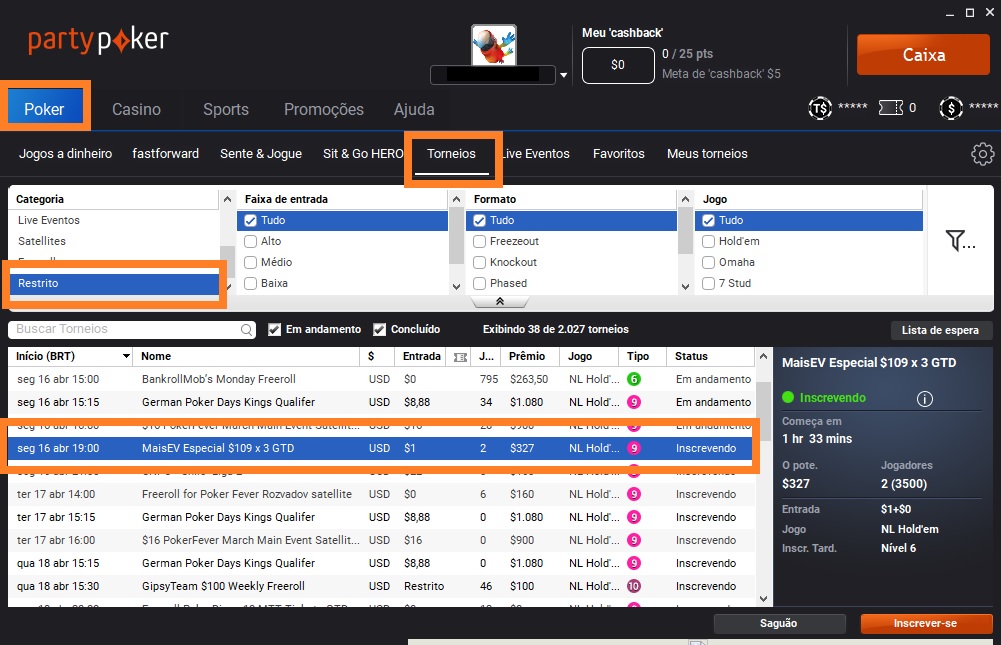
Task: Open the Sente & Jogue tab
Action: (x=261, y=154)
